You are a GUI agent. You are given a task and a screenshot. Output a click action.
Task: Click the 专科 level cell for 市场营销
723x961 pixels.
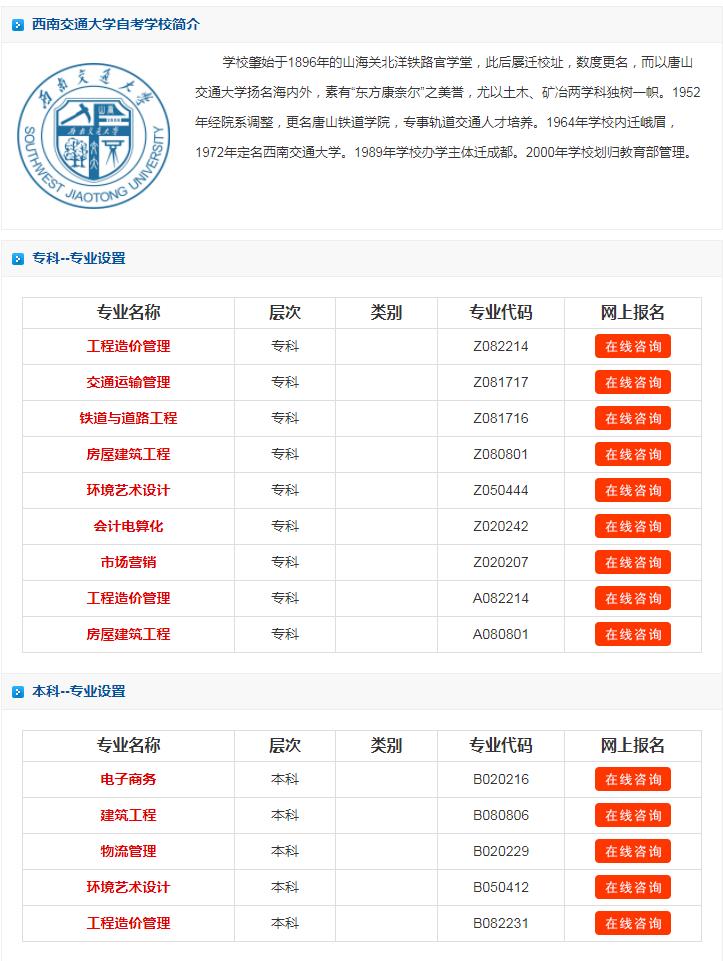[285, 562]
